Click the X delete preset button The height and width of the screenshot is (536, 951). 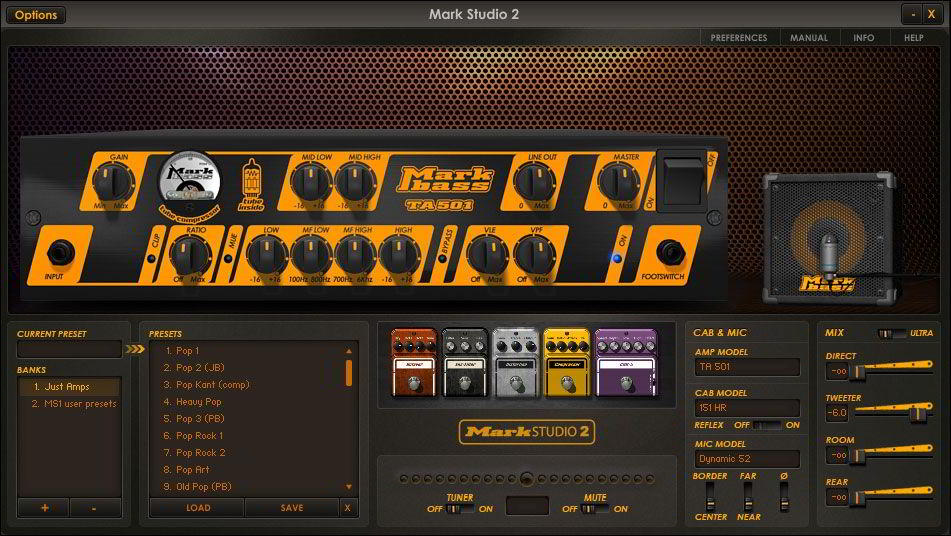click(348, 508)
